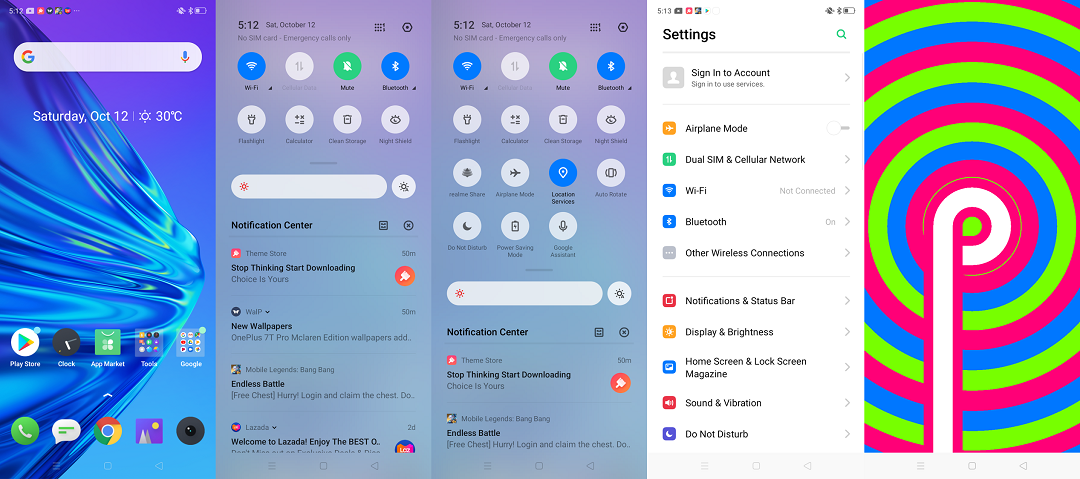
Task: Tap auto-brightness sun button in the collapsed panel
Action: pyautogui.click(x=404, y=187)
